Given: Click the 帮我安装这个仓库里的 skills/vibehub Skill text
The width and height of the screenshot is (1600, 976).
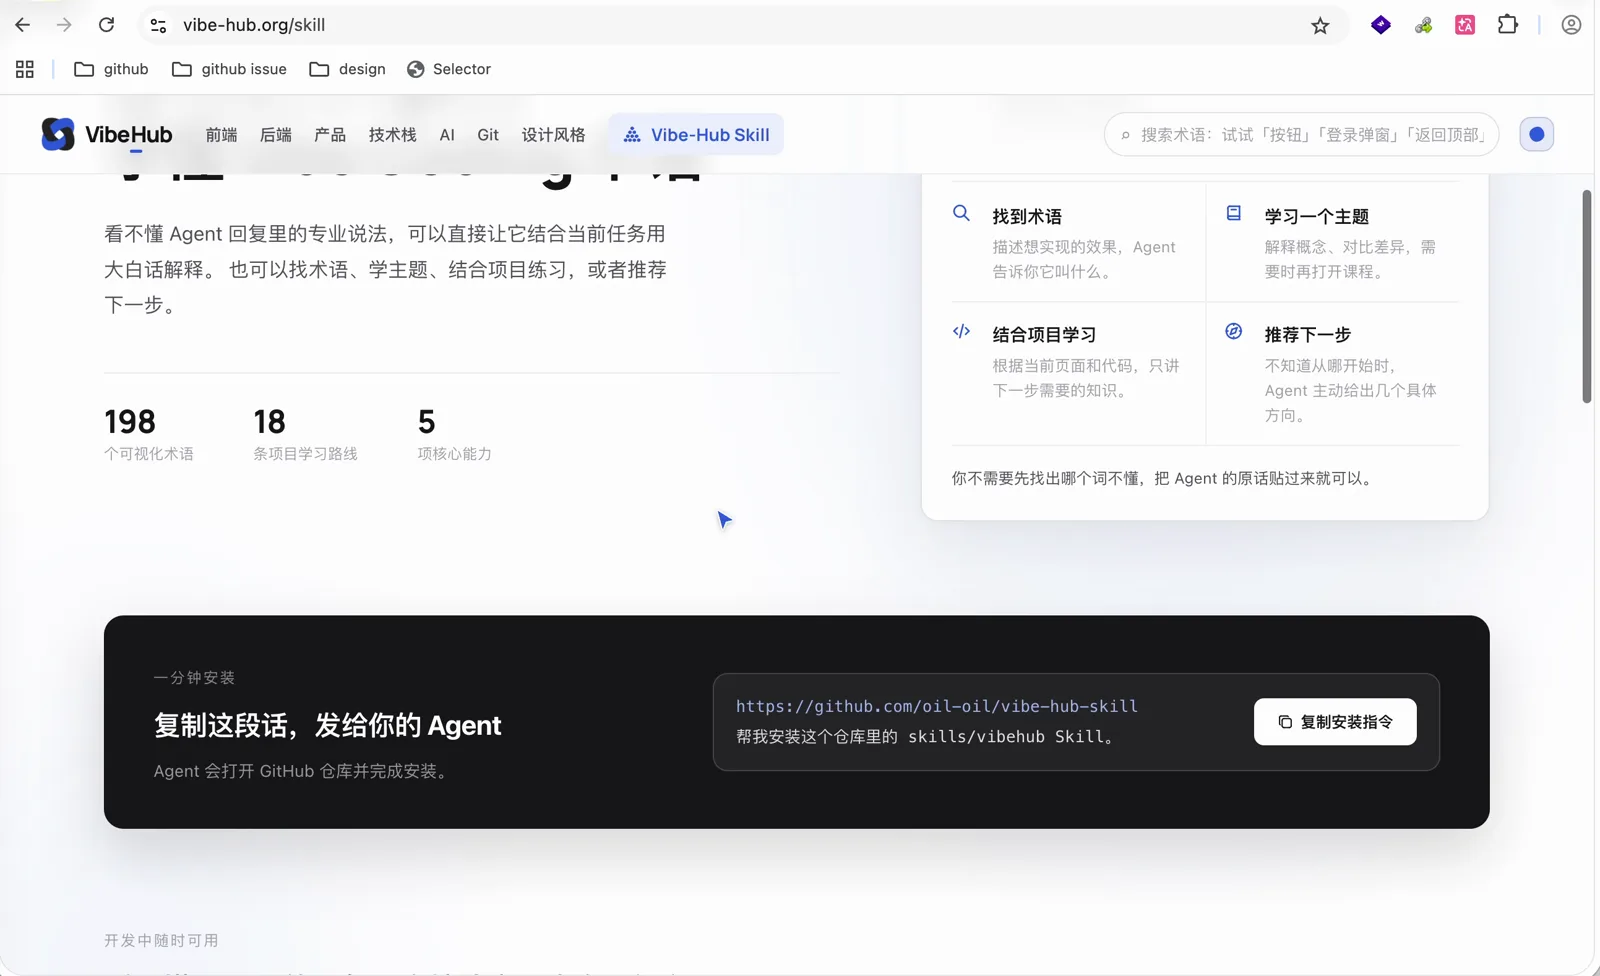Looking at the screenshot, I should [x=927, y=737].
